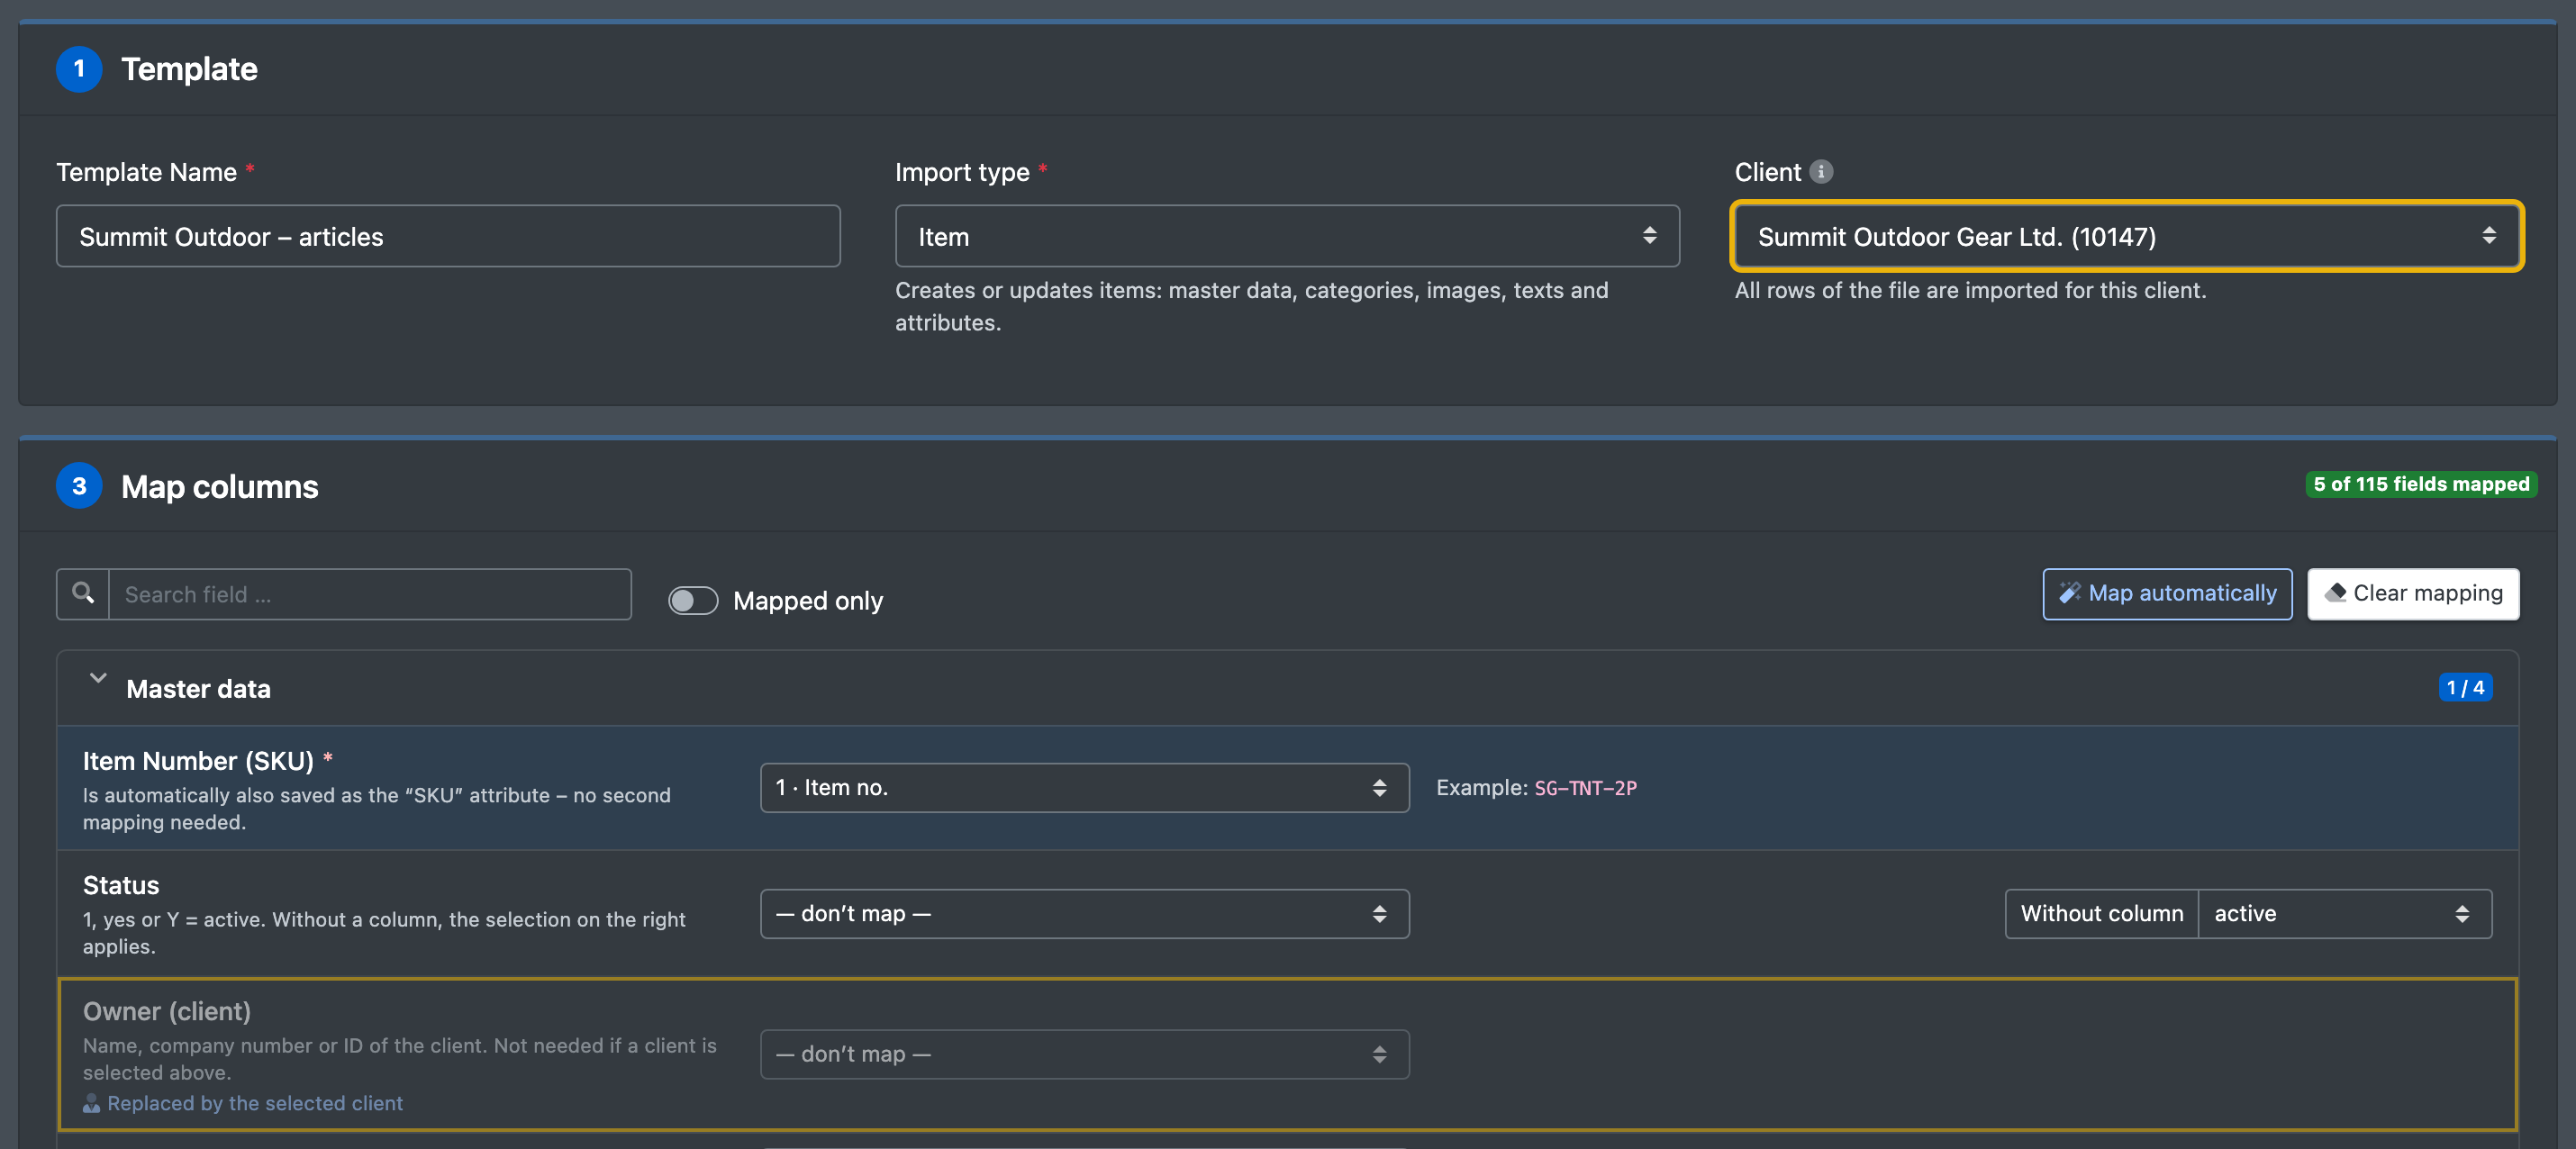Click the Status field label
Viewport: 2576px width, 1149px height.
point(121,886)
